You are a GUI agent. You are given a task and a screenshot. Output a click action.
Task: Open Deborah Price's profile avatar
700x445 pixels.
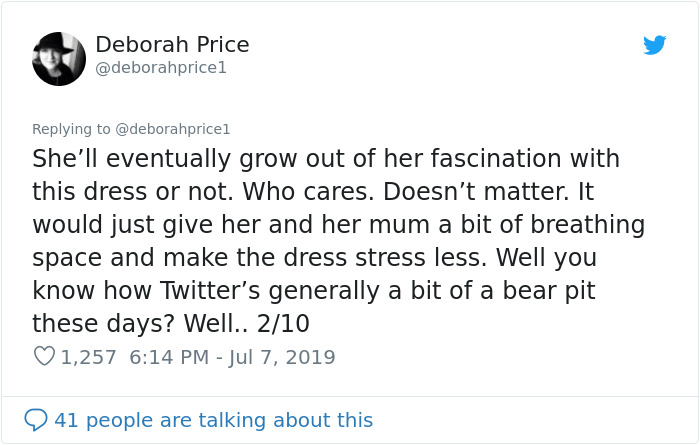[59, 59]
